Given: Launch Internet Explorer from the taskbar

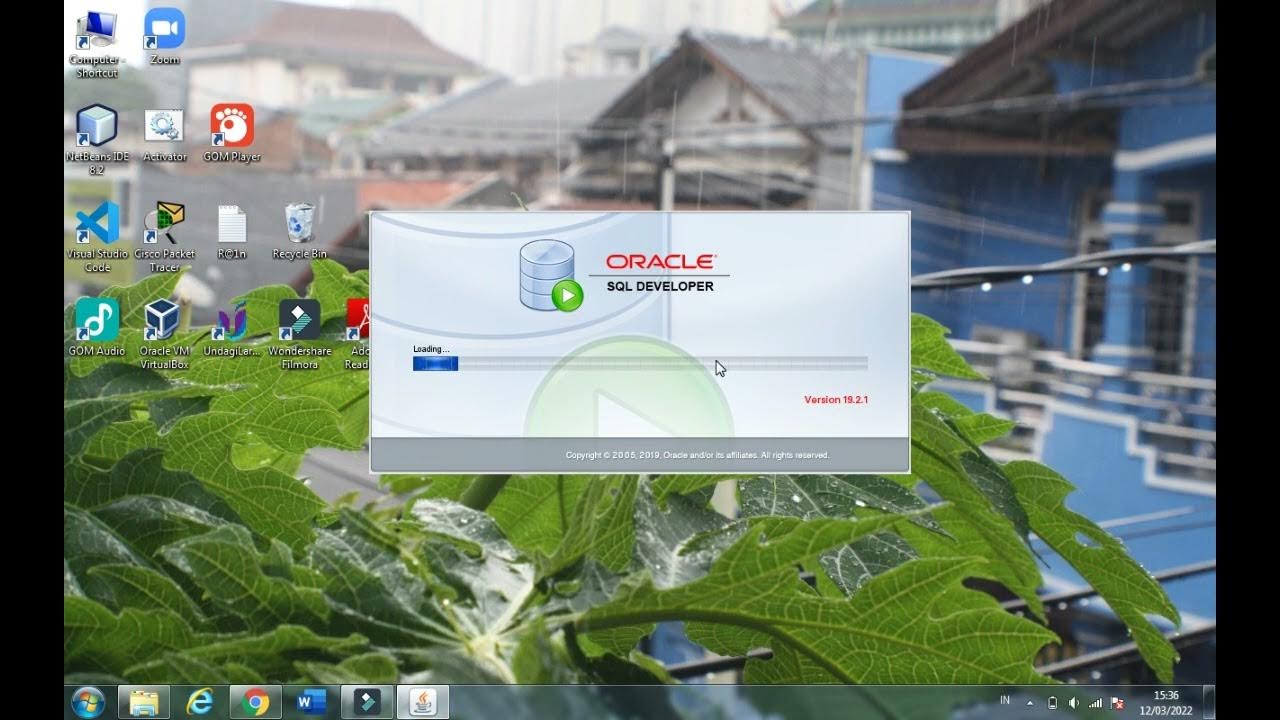Looking at the screenshot, I should 200,702.
